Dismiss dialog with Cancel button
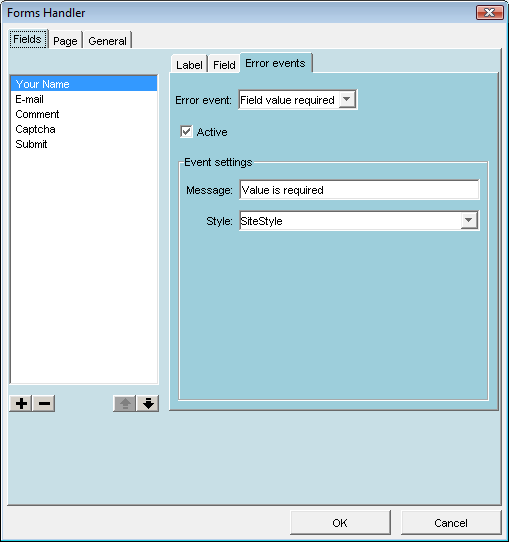Viewport: 509px width, 542px height. (451, 523)
